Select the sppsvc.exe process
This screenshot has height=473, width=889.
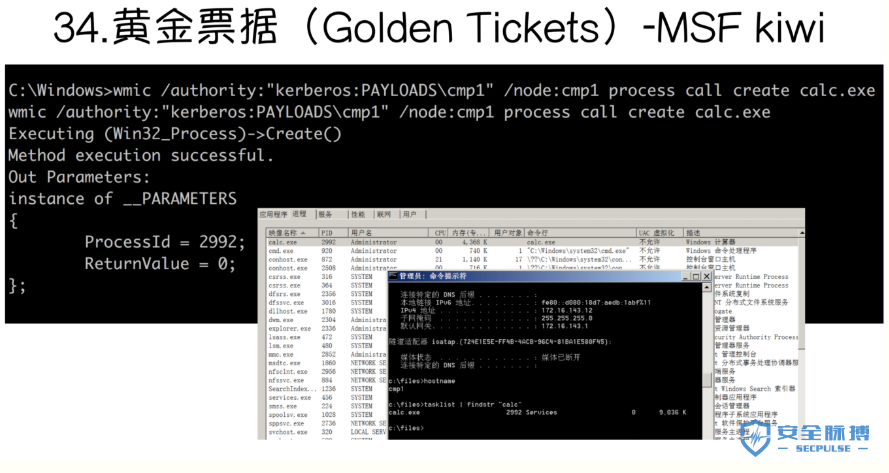[x=327, y=423]
